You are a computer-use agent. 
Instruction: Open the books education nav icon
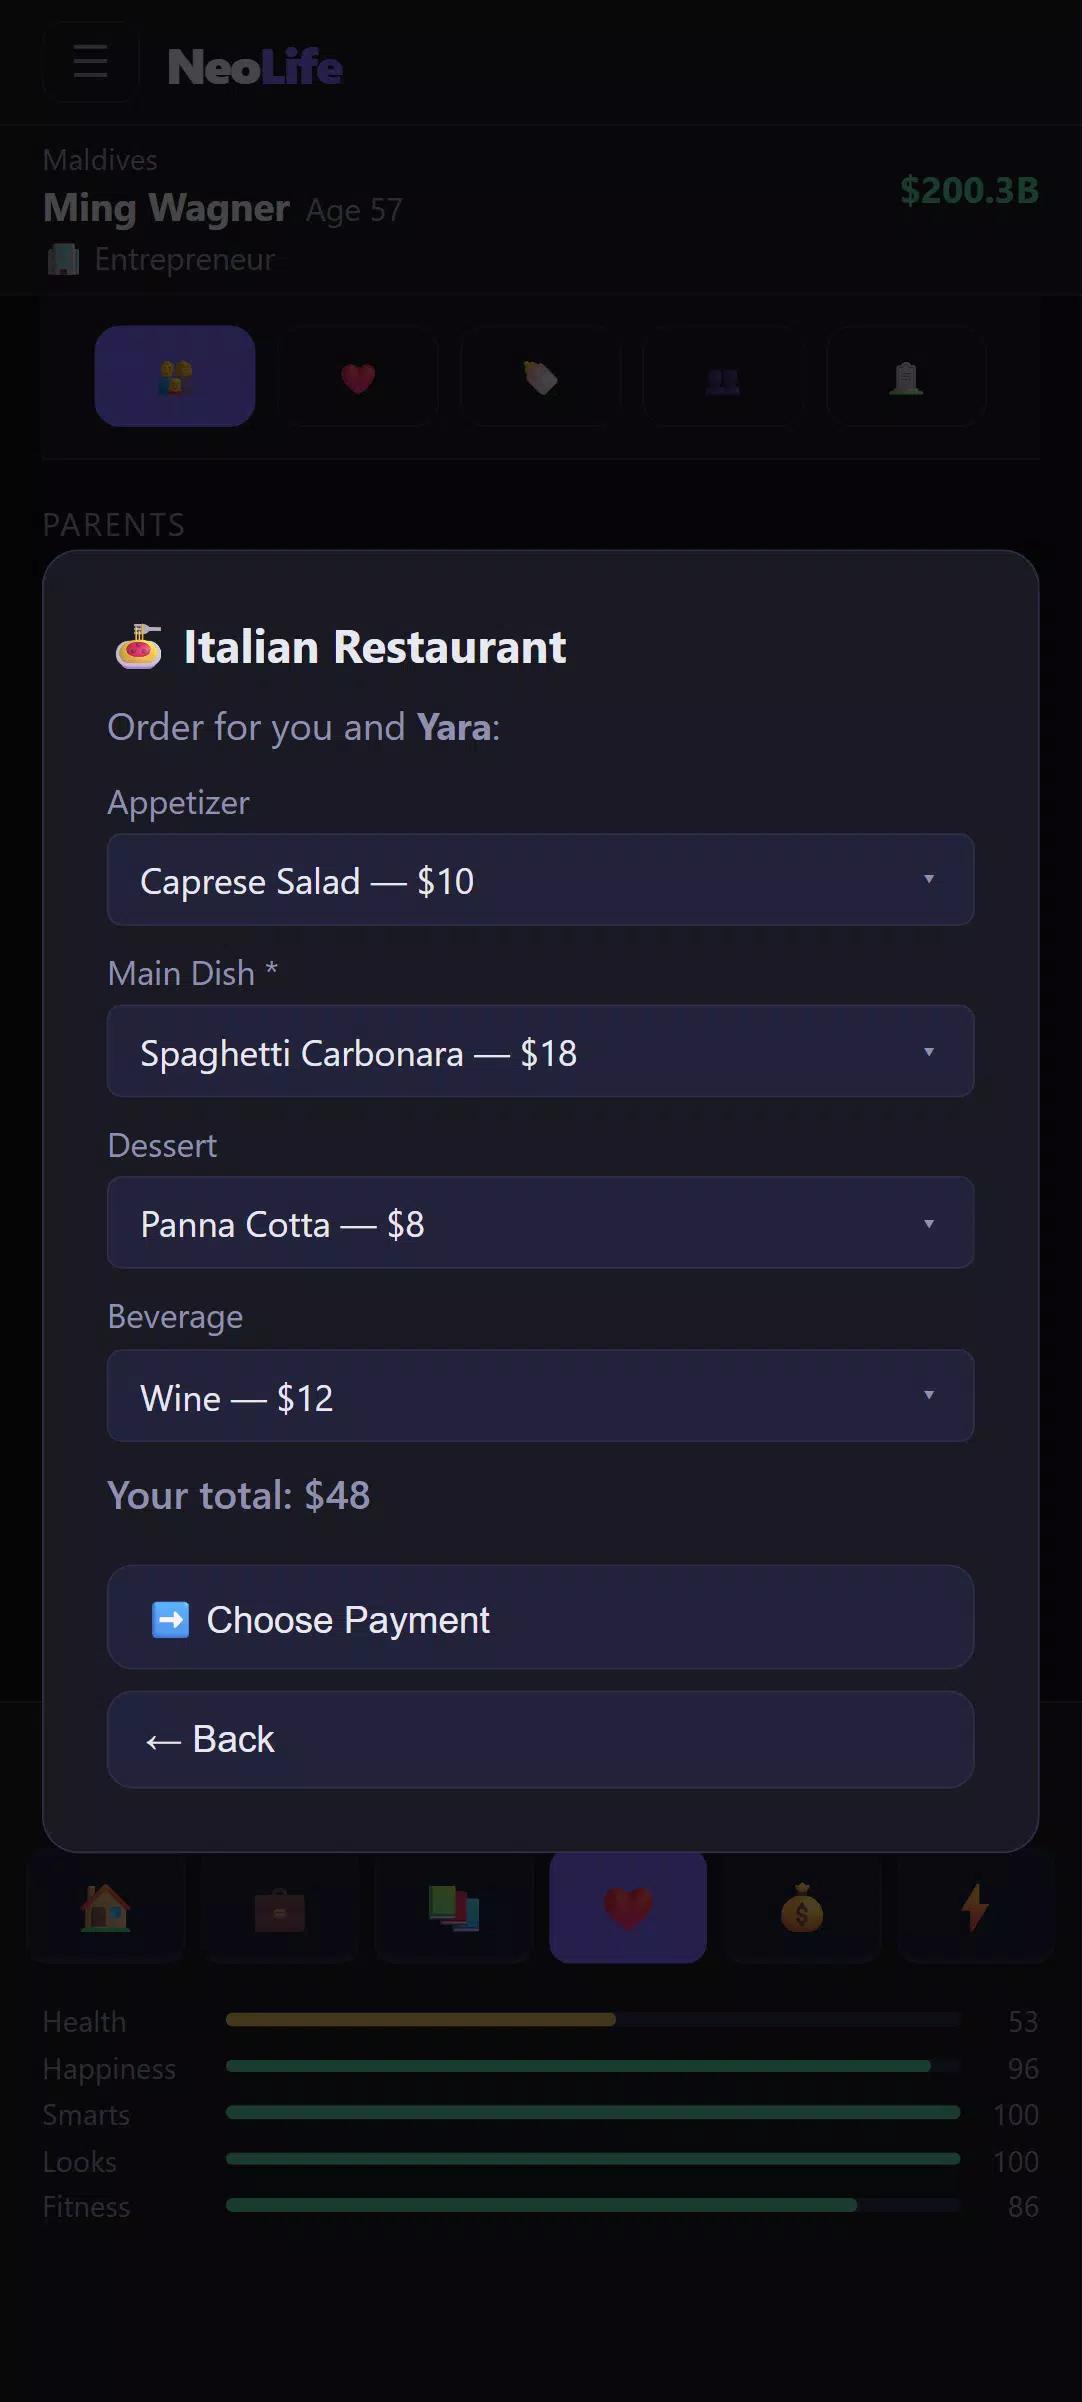point(454,1908)
